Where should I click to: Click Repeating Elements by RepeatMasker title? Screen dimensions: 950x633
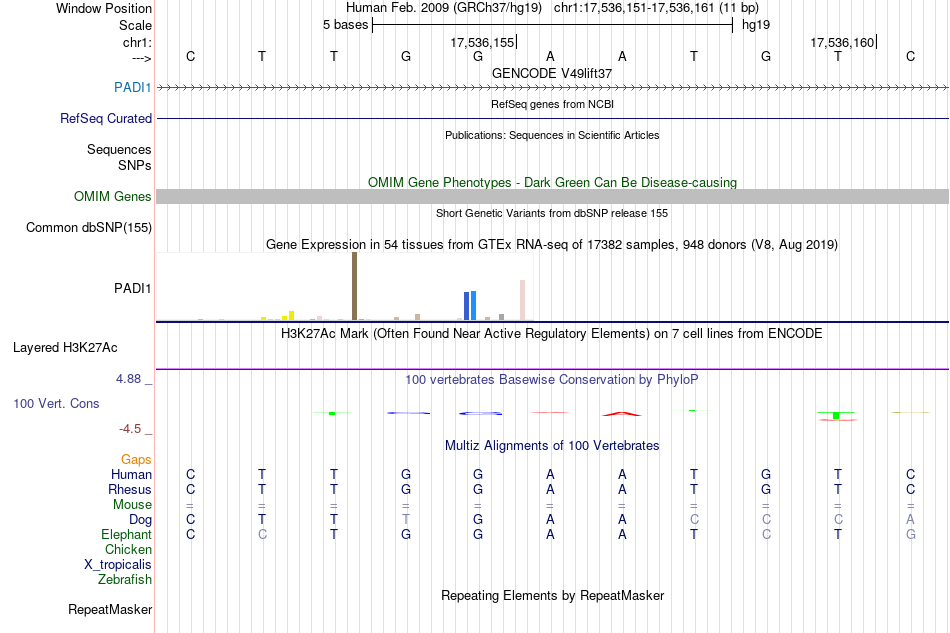(x=552, y=595)
